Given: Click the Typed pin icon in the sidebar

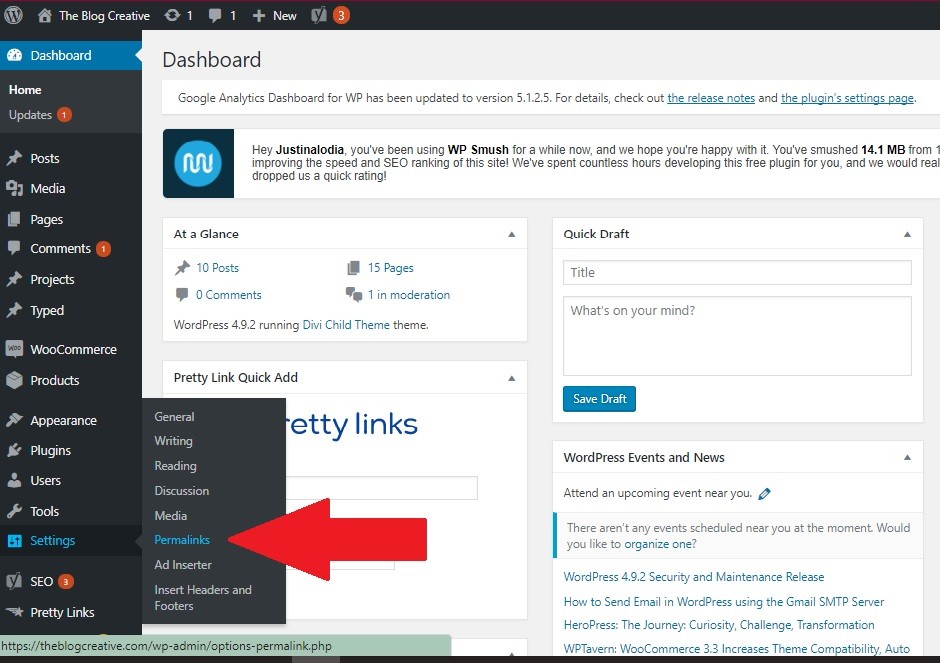Looking at the screenshot, I should point(14,310).
